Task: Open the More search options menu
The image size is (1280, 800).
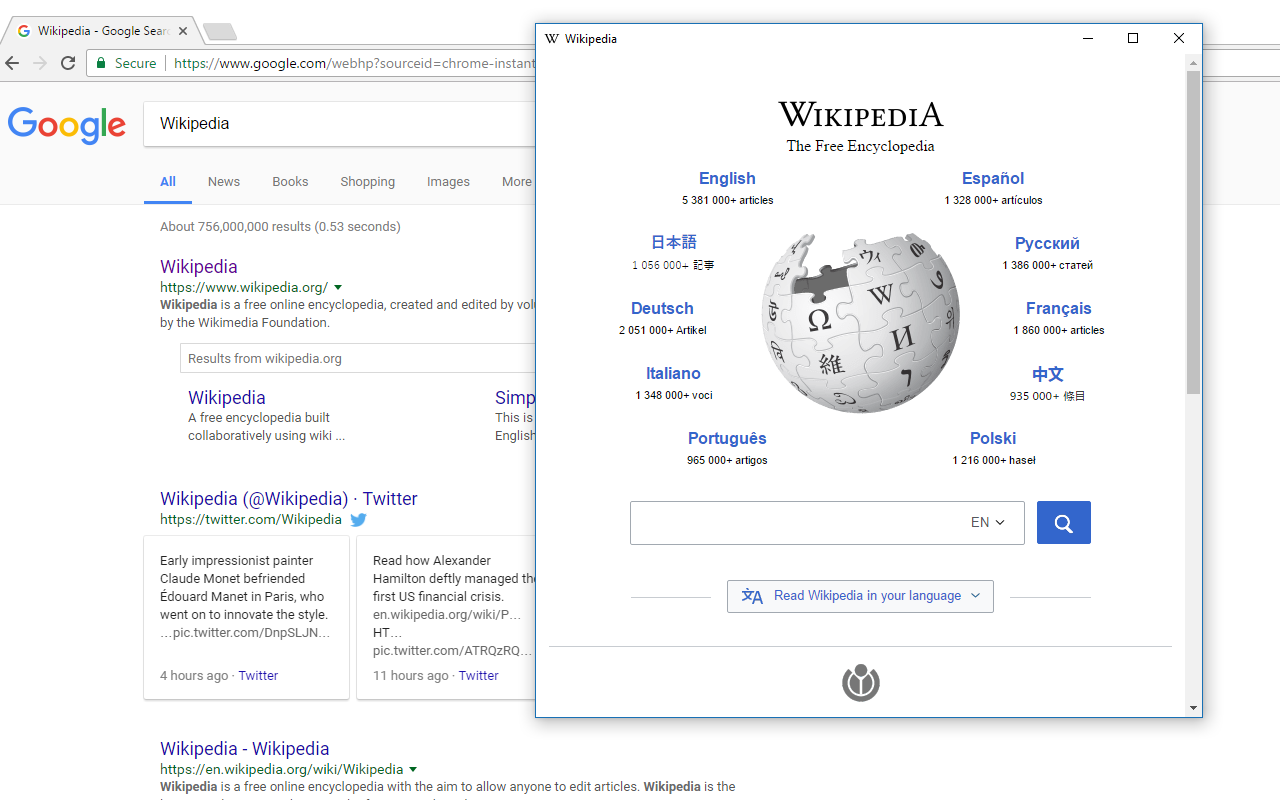Action: click(x=517, y=182)
